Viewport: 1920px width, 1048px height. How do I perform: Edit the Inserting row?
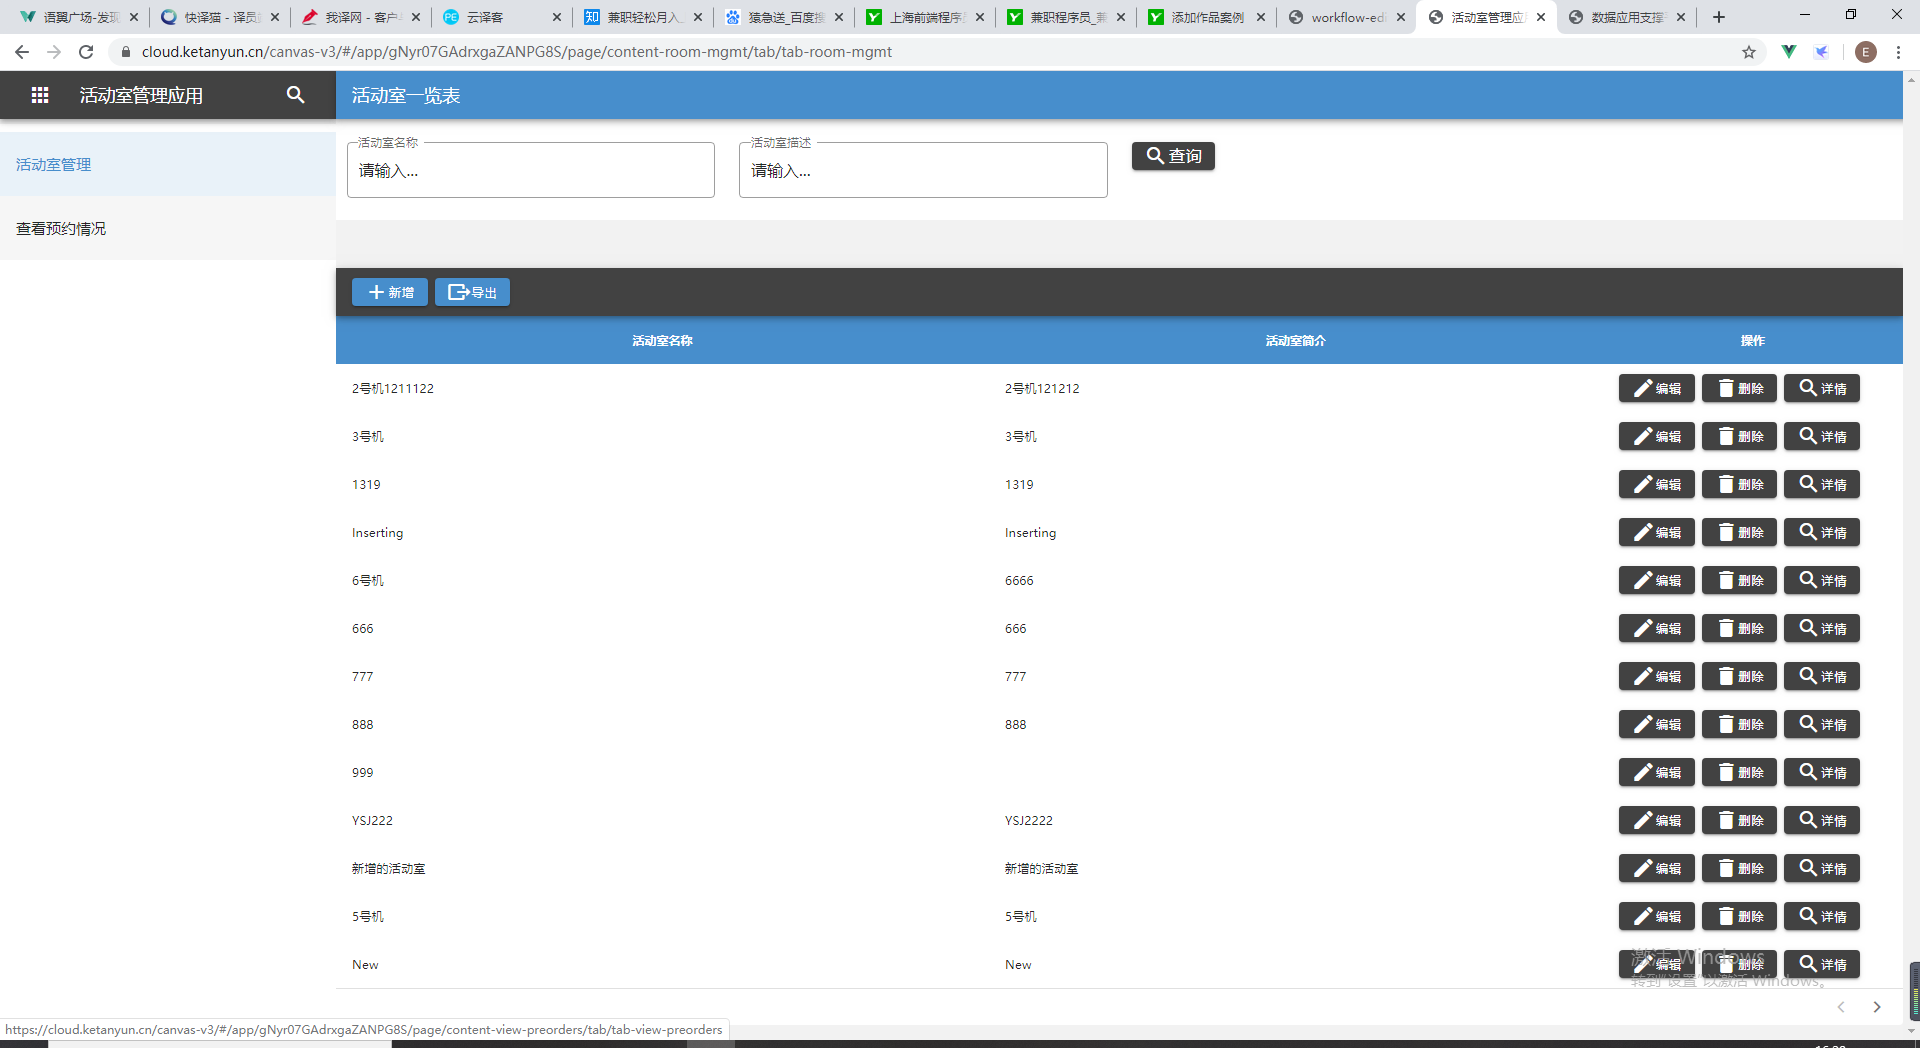[1657, 532]
